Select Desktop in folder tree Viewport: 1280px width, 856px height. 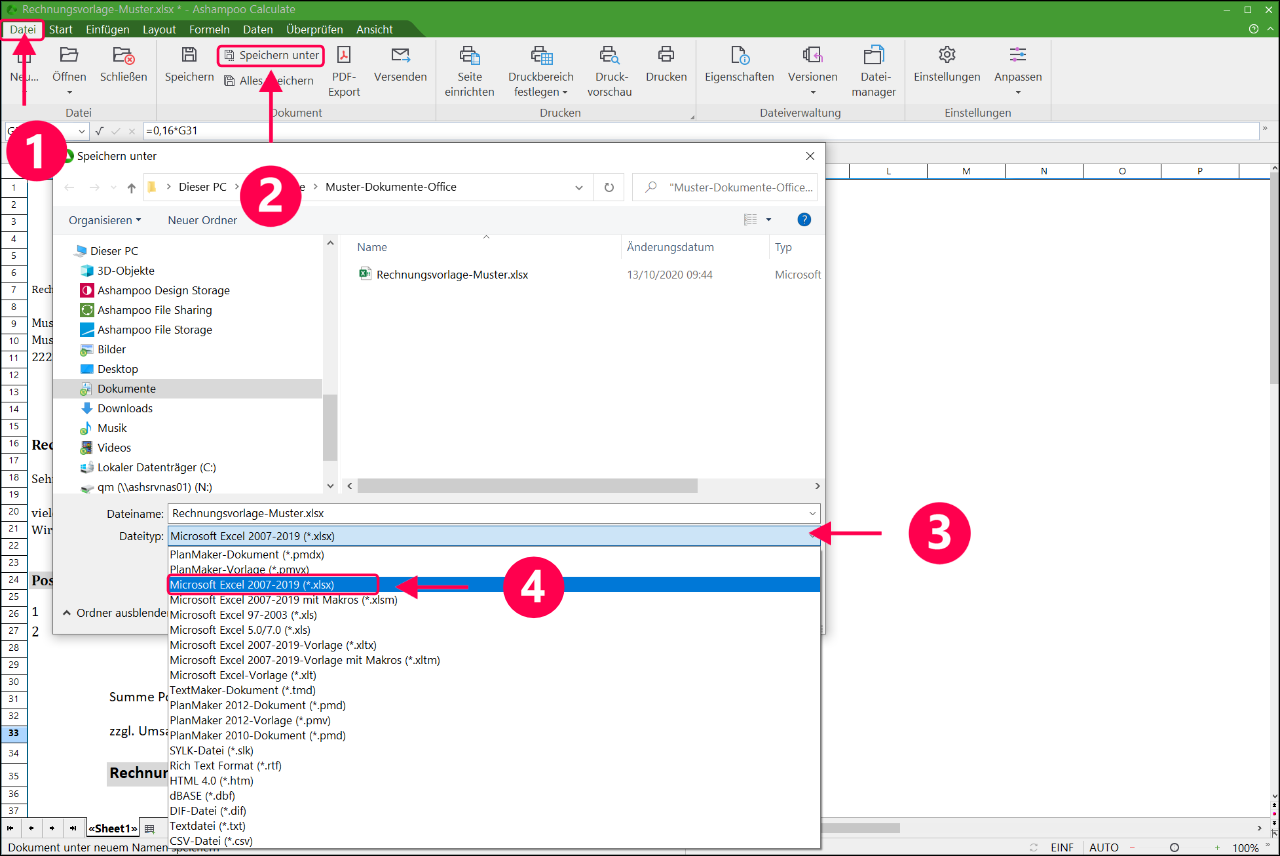117,369
